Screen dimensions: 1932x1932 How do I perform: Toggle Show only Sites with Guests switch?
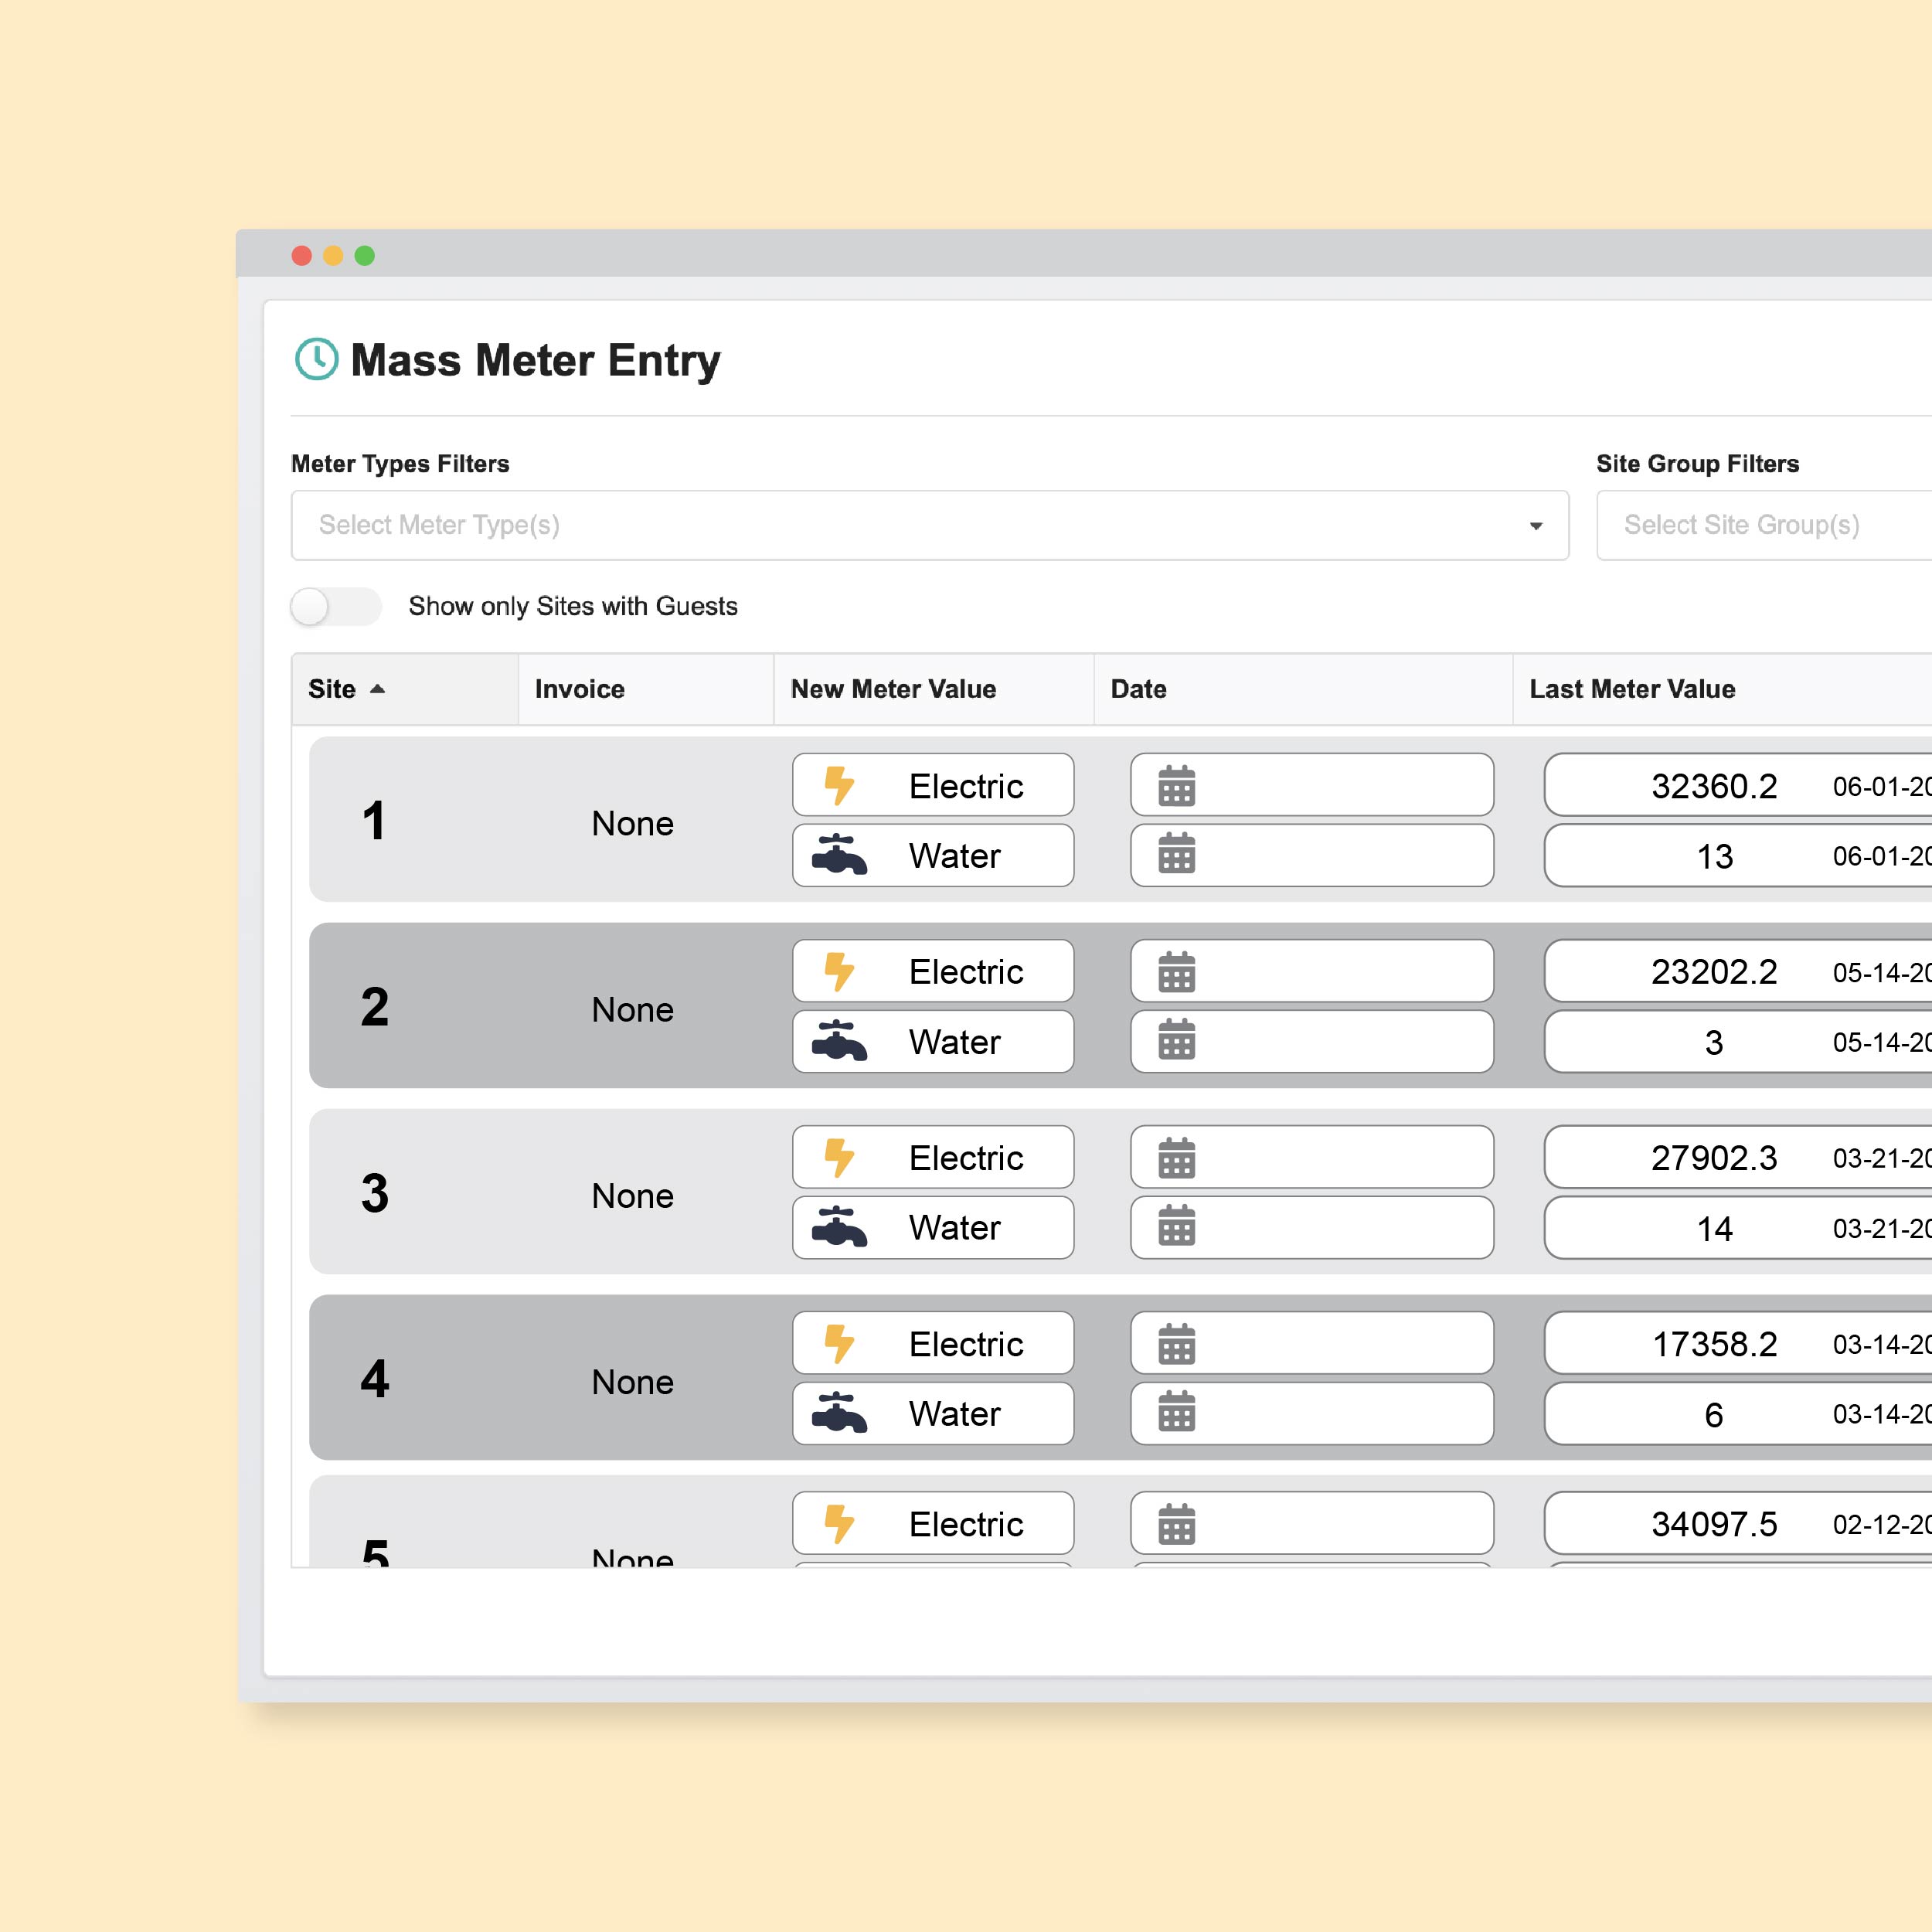pyautogui.click(x=335, y=606)
